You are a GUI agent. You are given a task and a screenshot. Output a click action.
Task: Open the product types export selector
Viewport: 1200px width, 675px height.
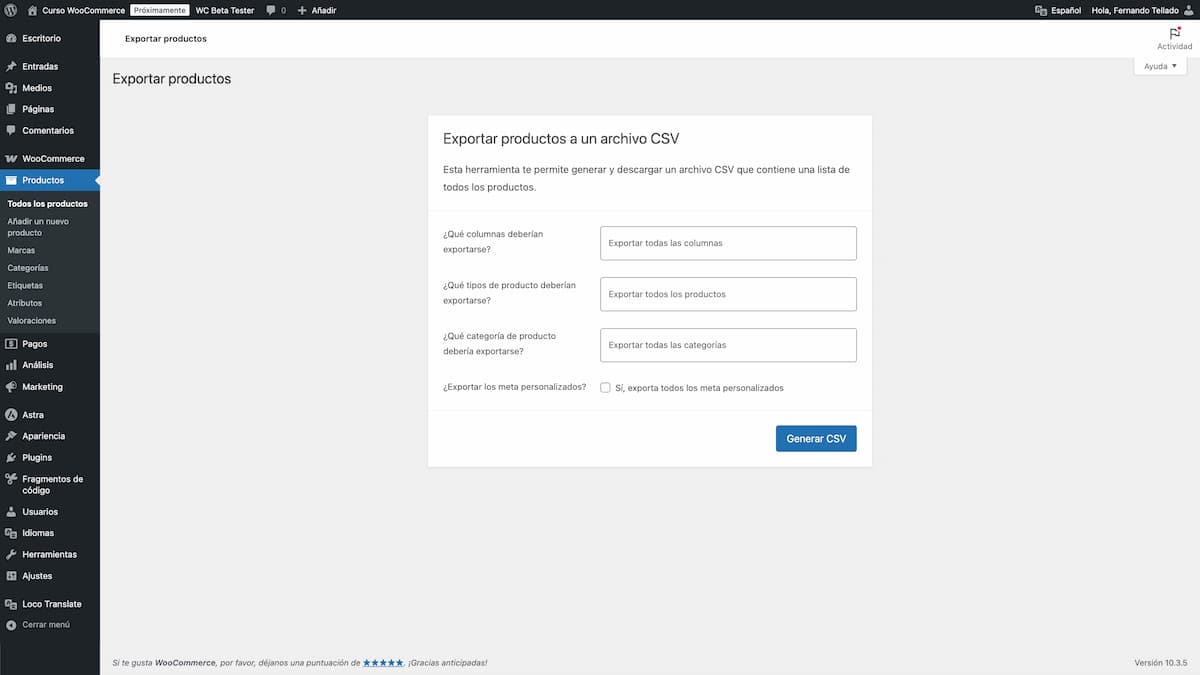(727, 294)
